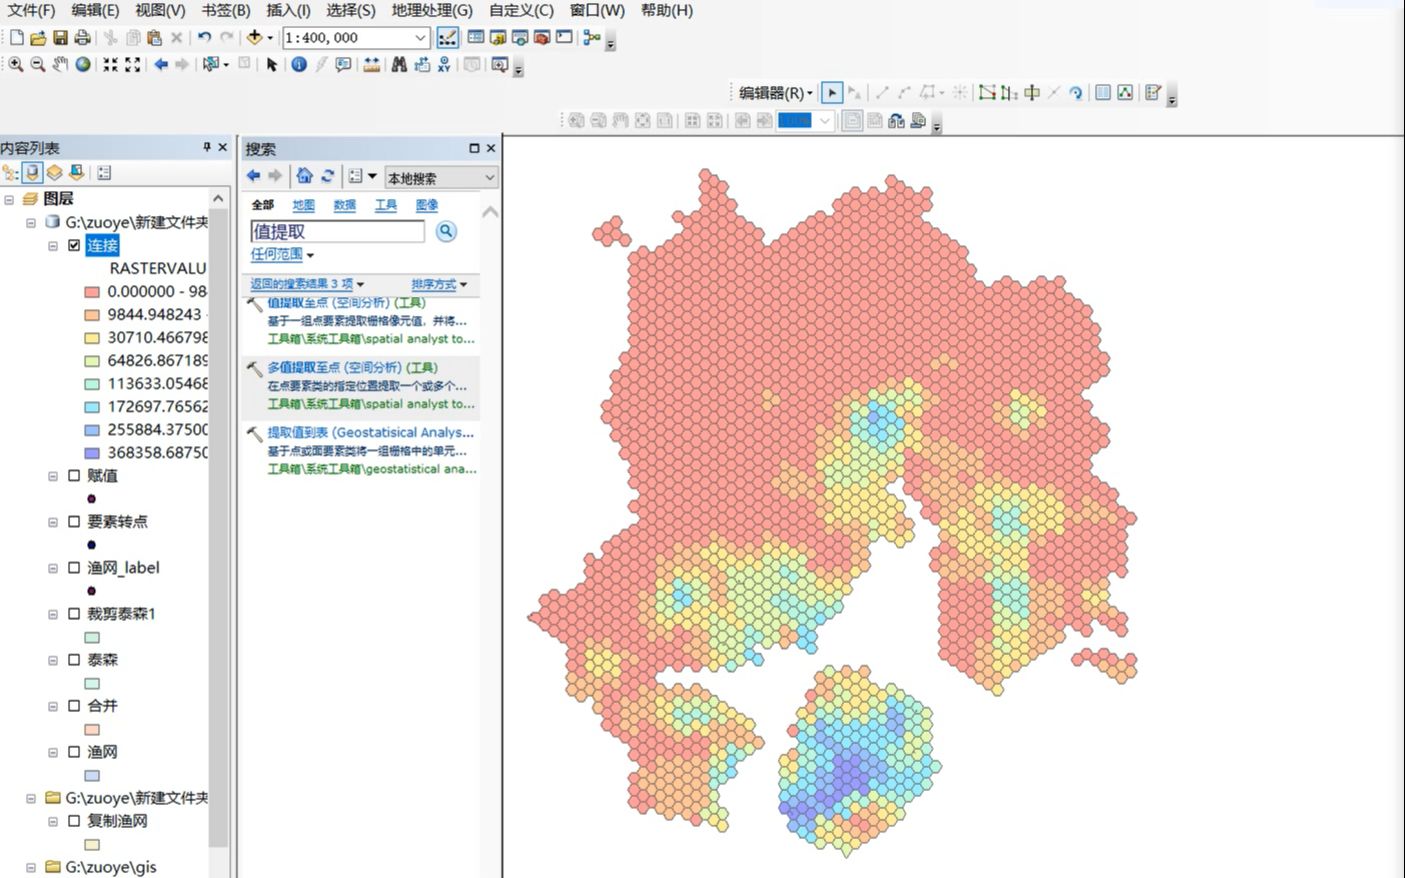Select the Identify information tool

(x=298, y=64)
